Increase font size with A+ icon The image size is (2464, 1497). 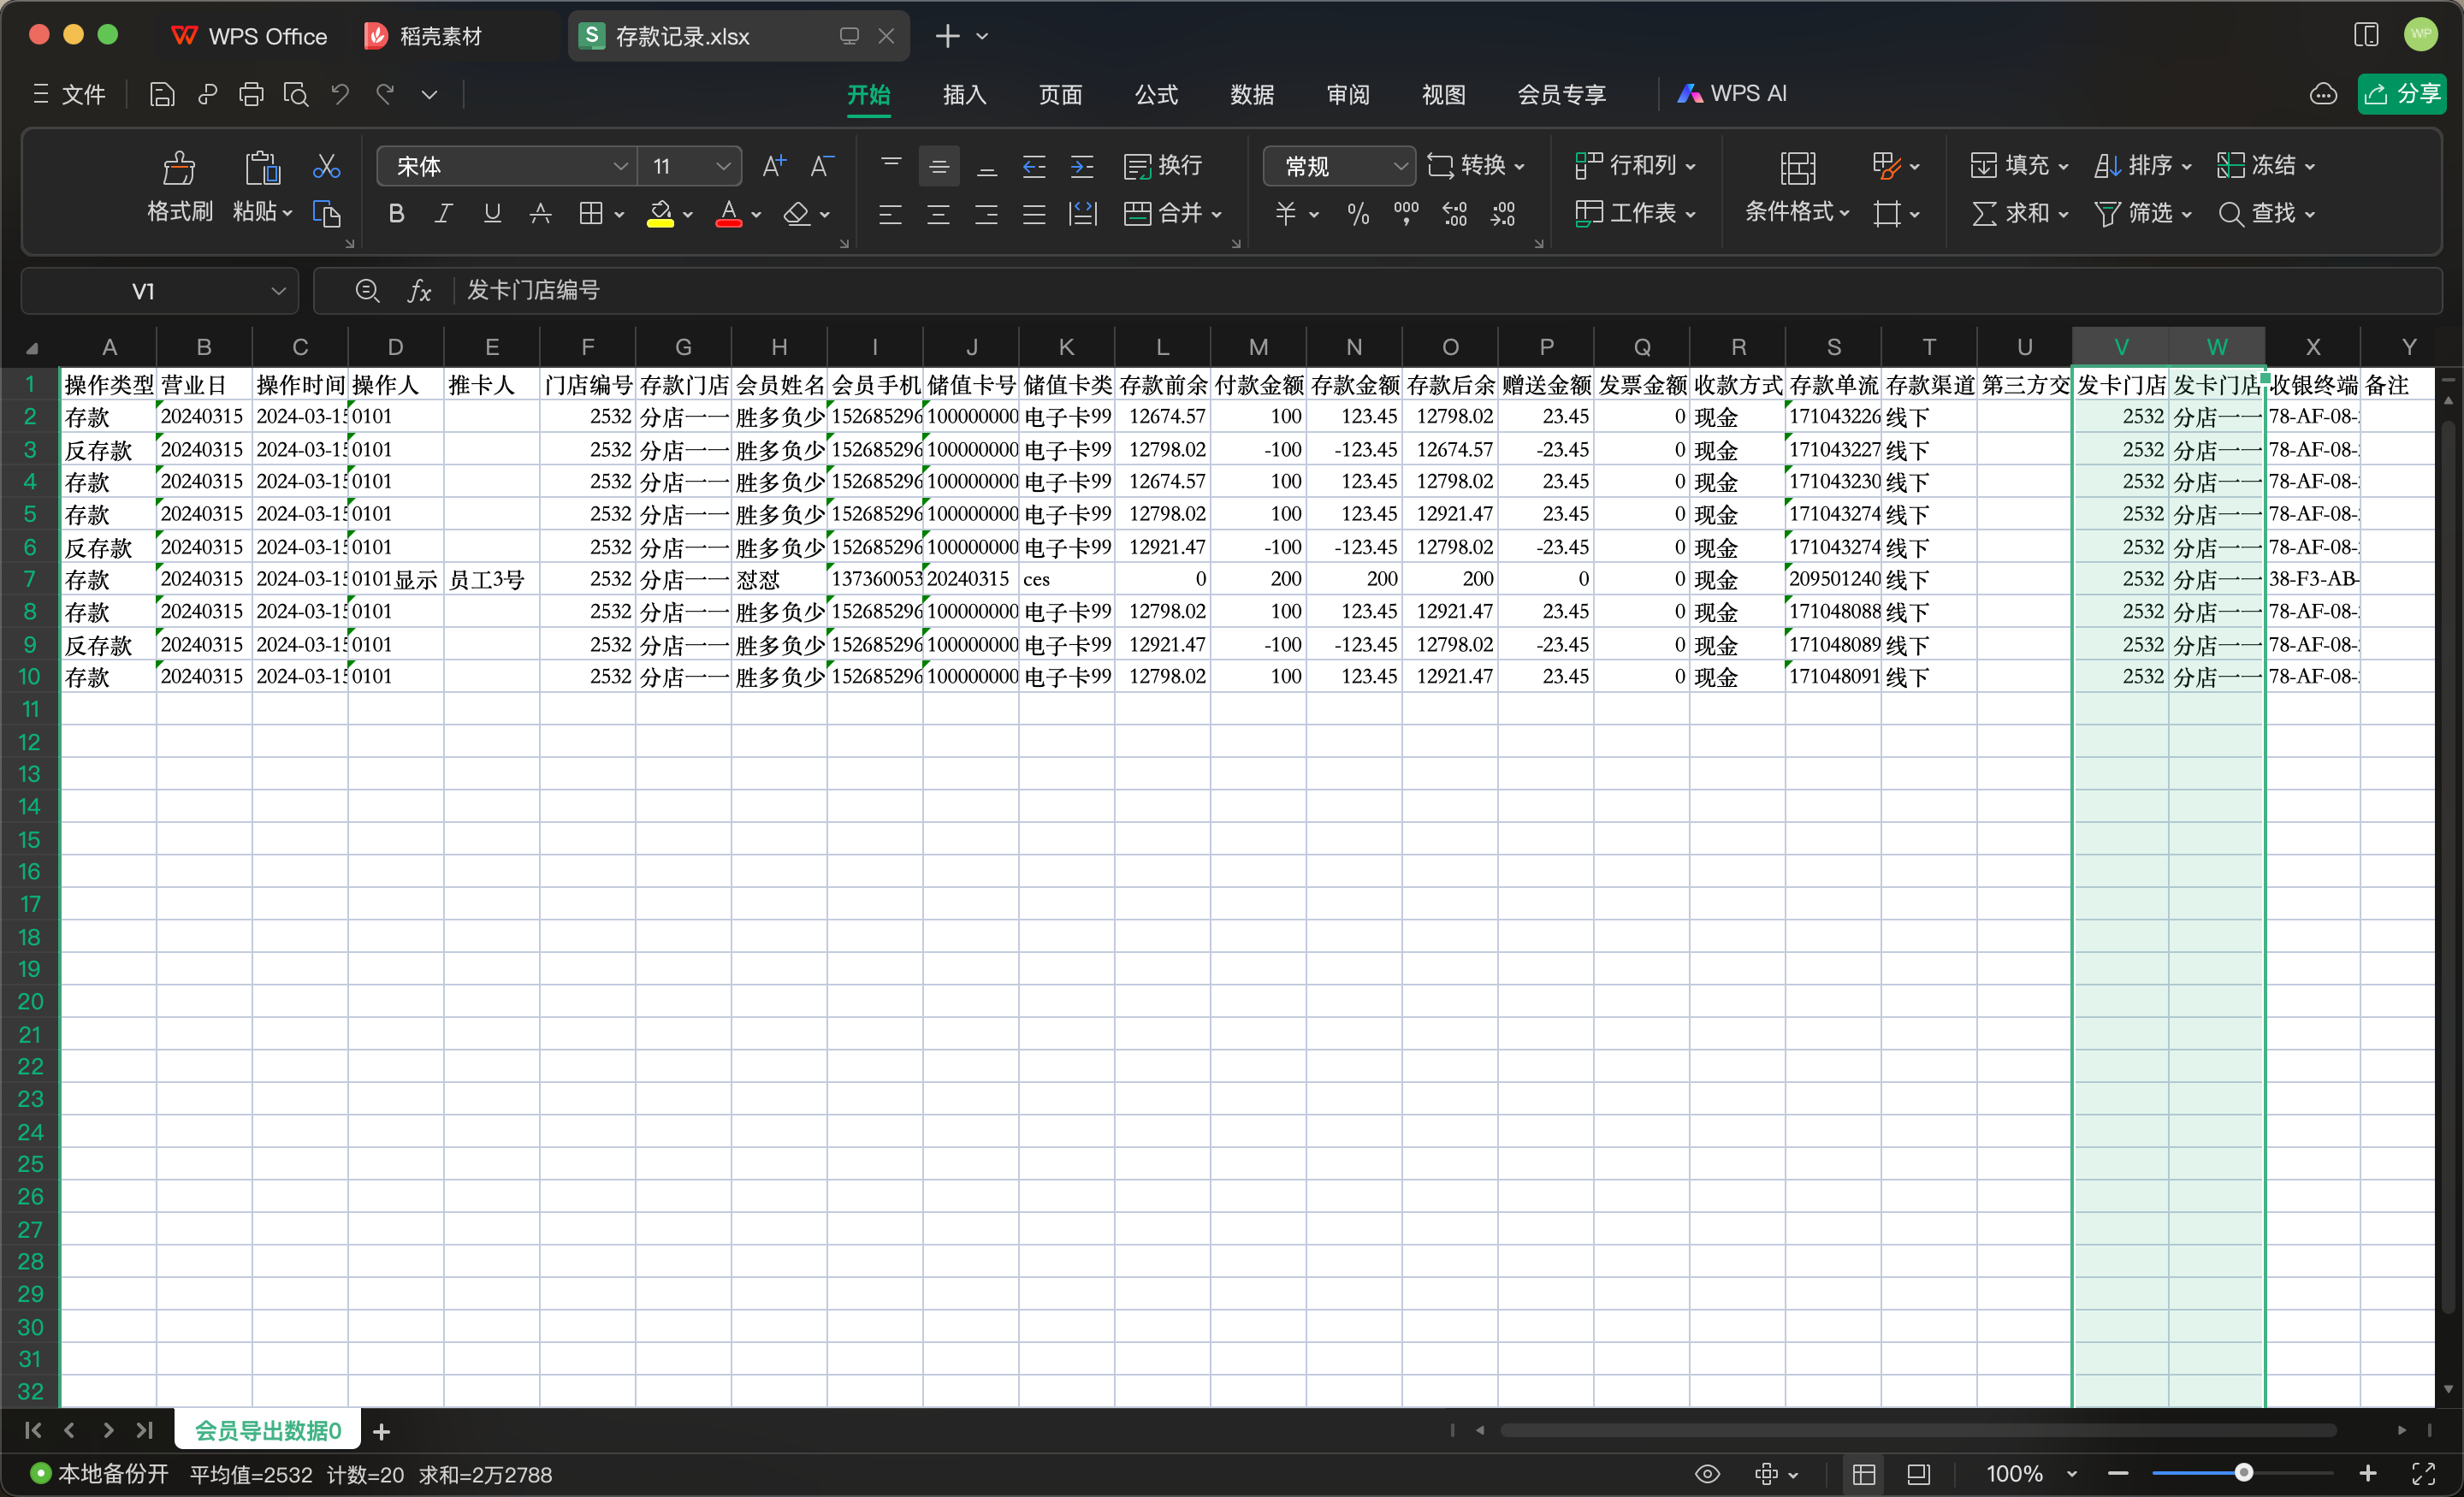coord(774,166)
